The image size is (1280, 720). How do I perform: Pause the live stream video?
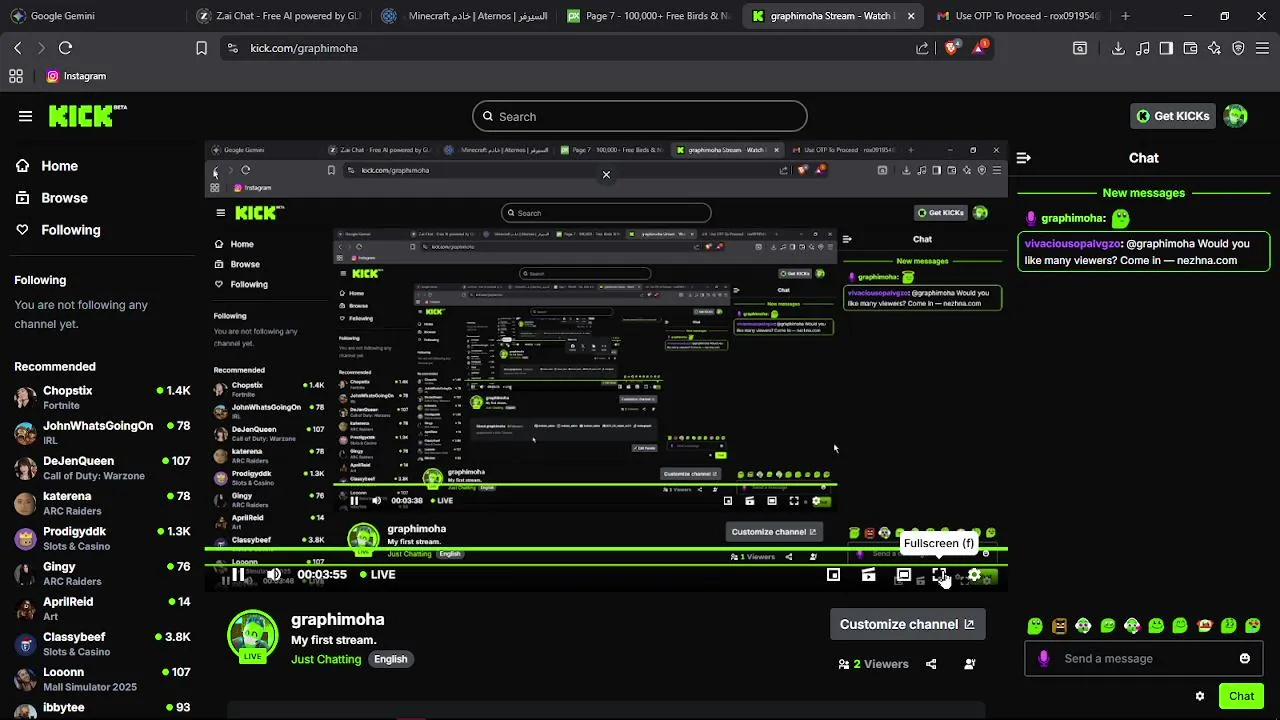[x=238, y=575]
